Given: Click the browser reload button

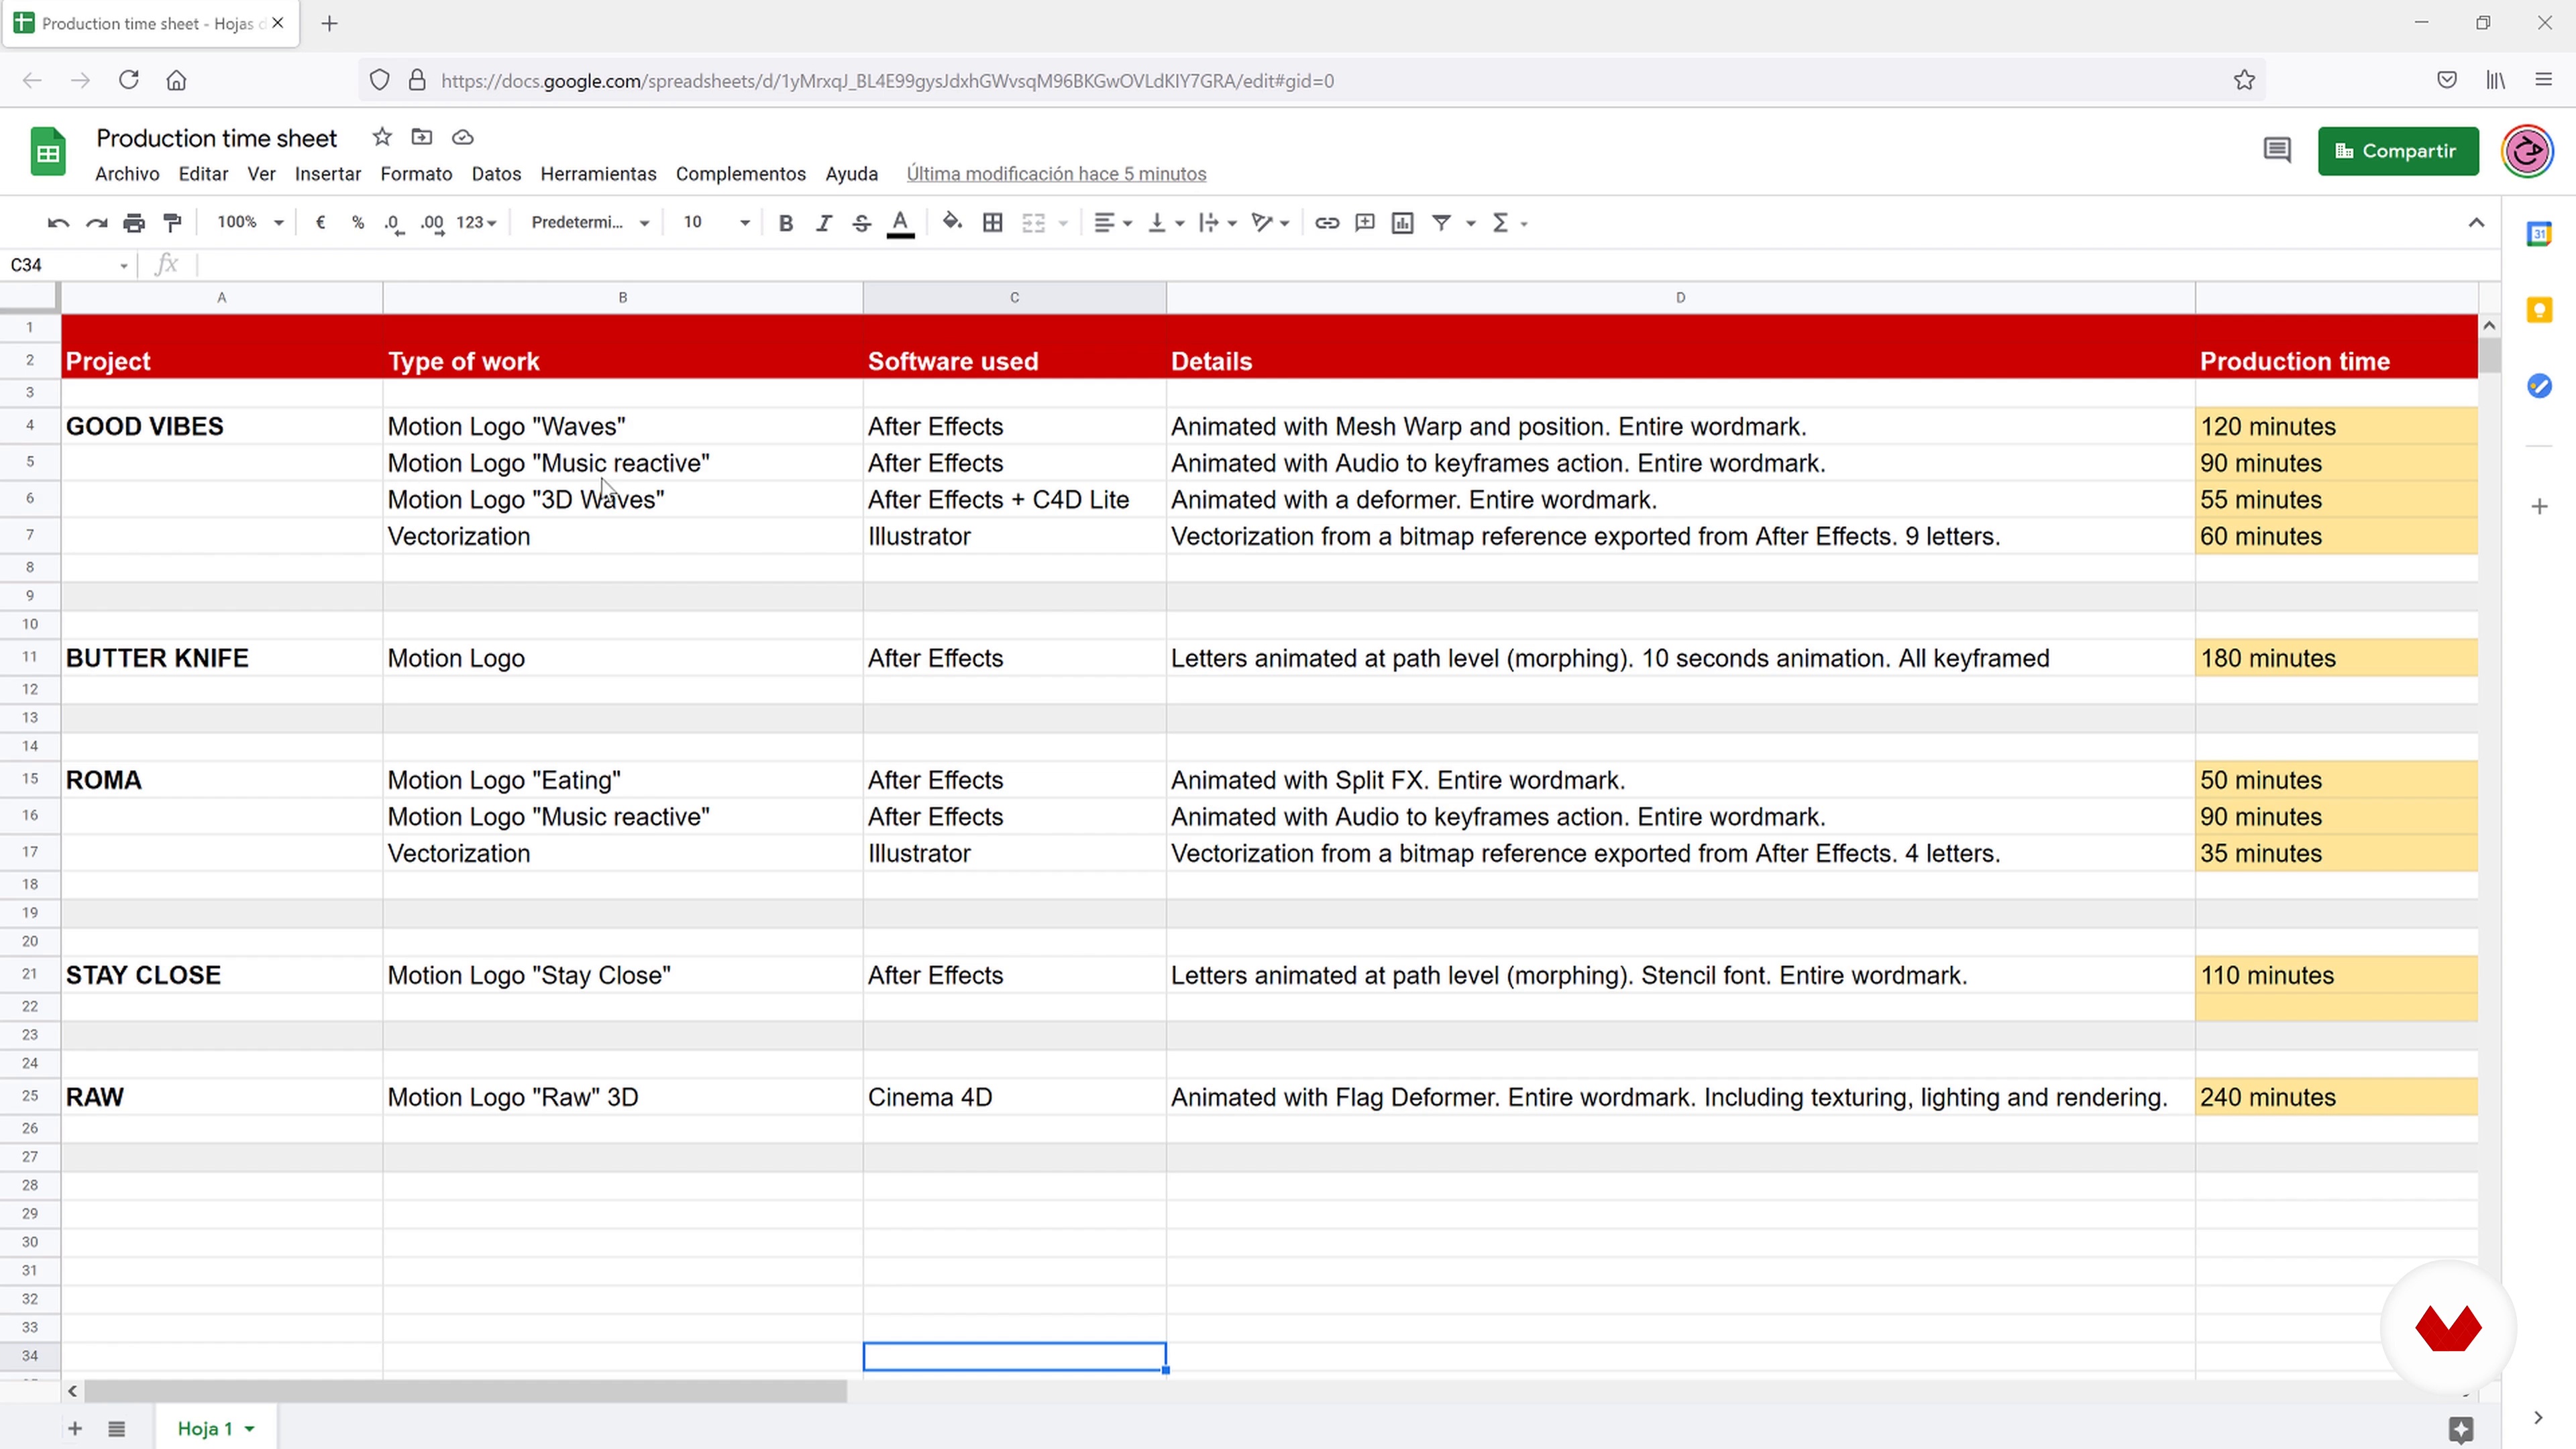Looking at the screenshot, I should 128,80.
